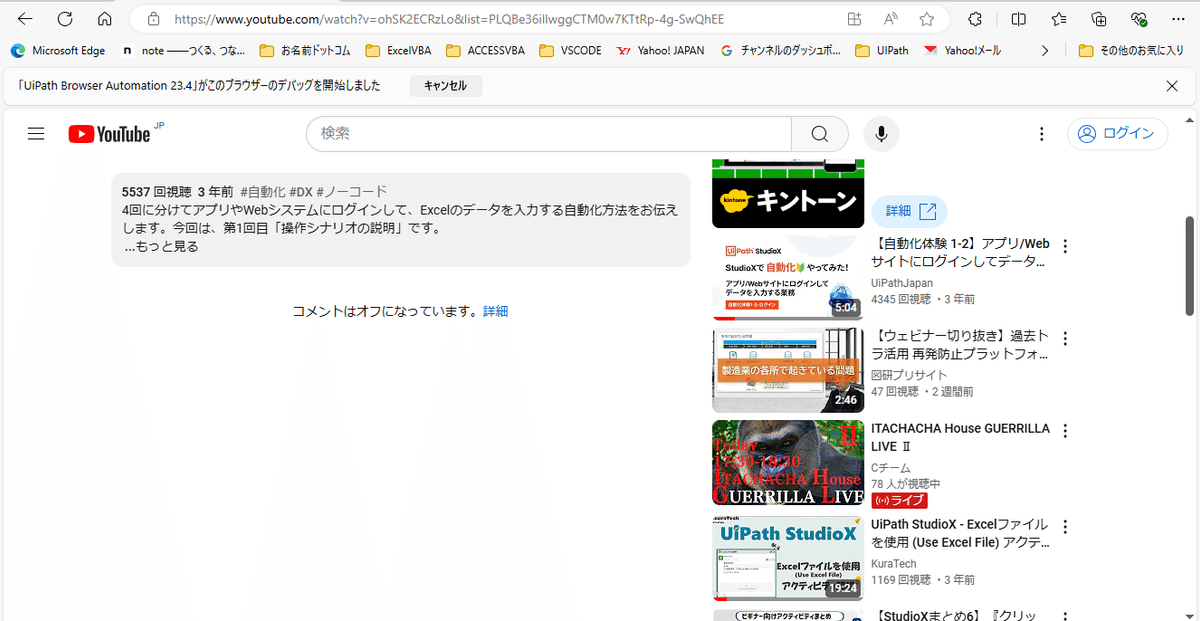This screenshot has height=621, width=1200.
Task: Open the browser home page icon
Action: (105, 19)
